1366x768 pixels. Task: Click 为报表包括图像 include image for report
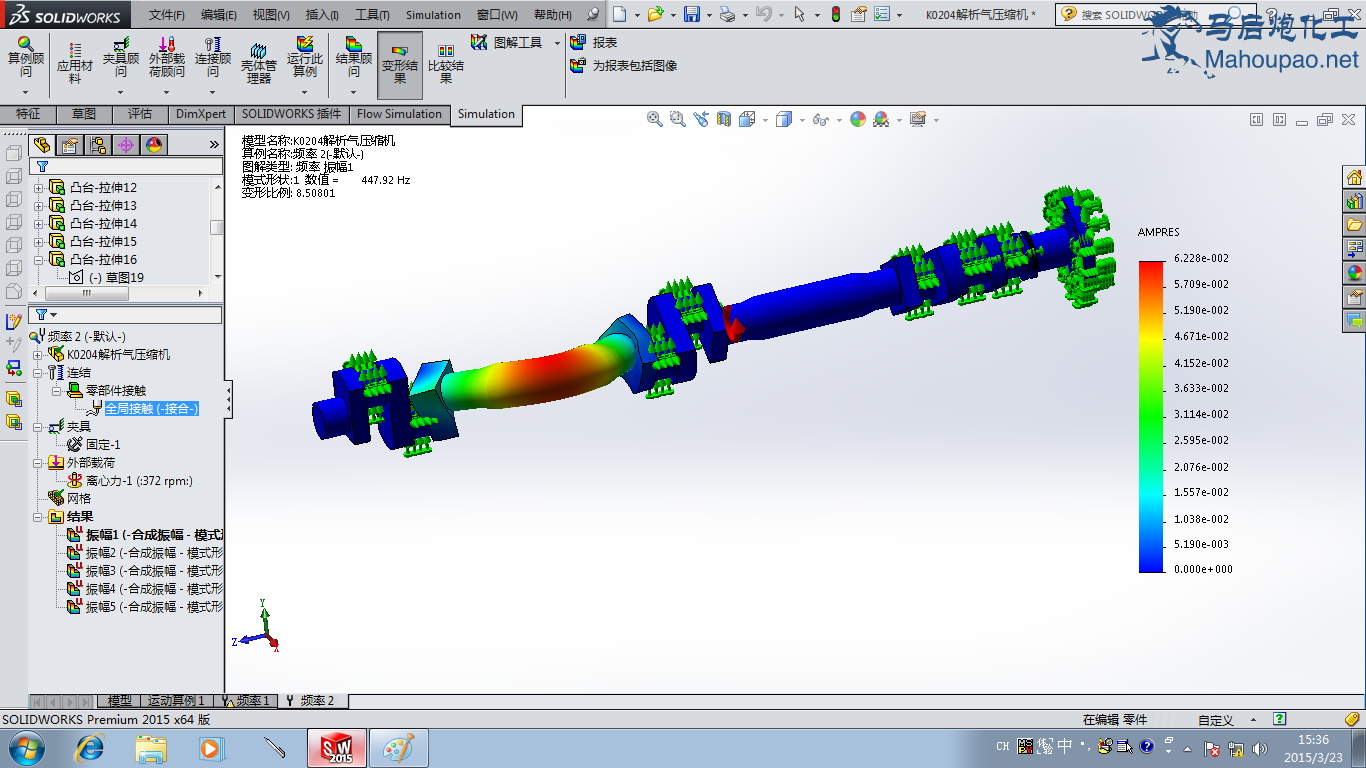point(624,65)
